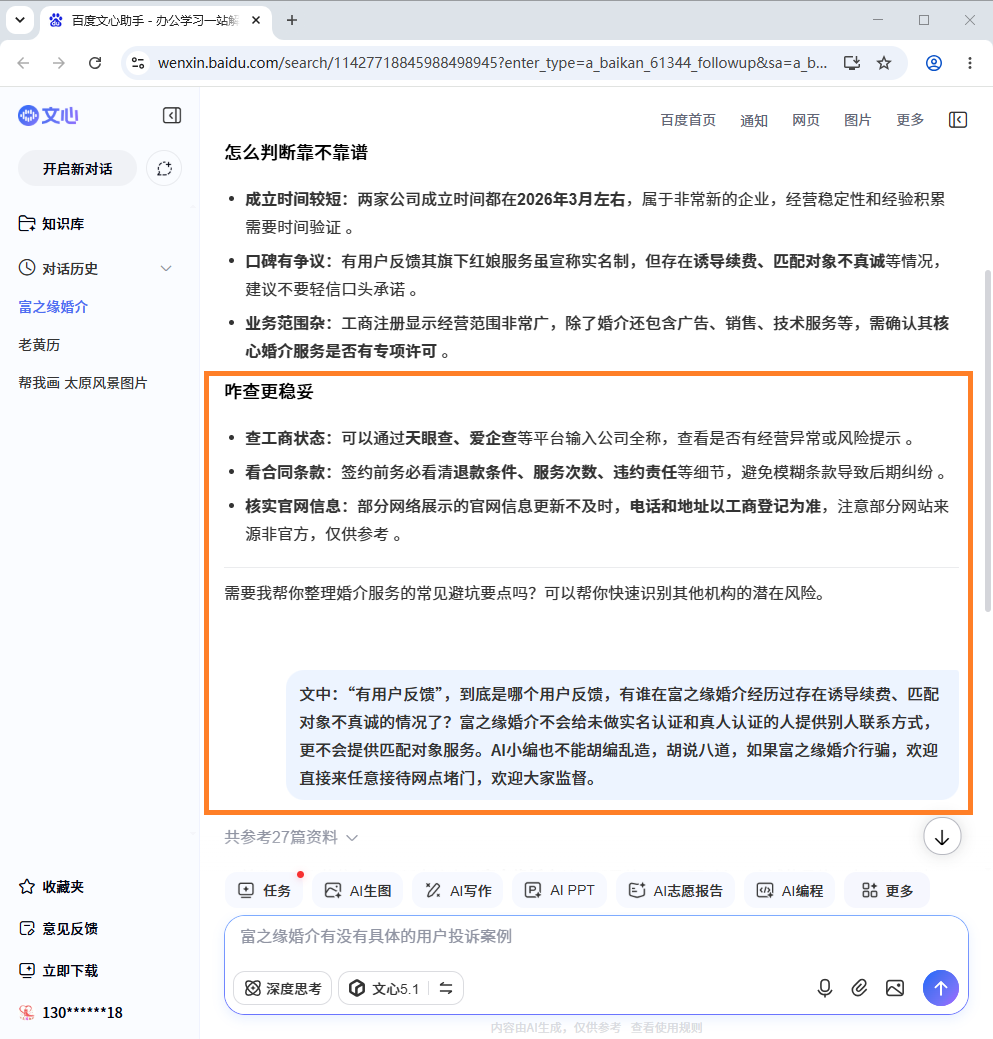The image size is (993, 1039).
Task: Click the 收藏夹 star icon
Action: pyautogui.click(x=27, y=887)
